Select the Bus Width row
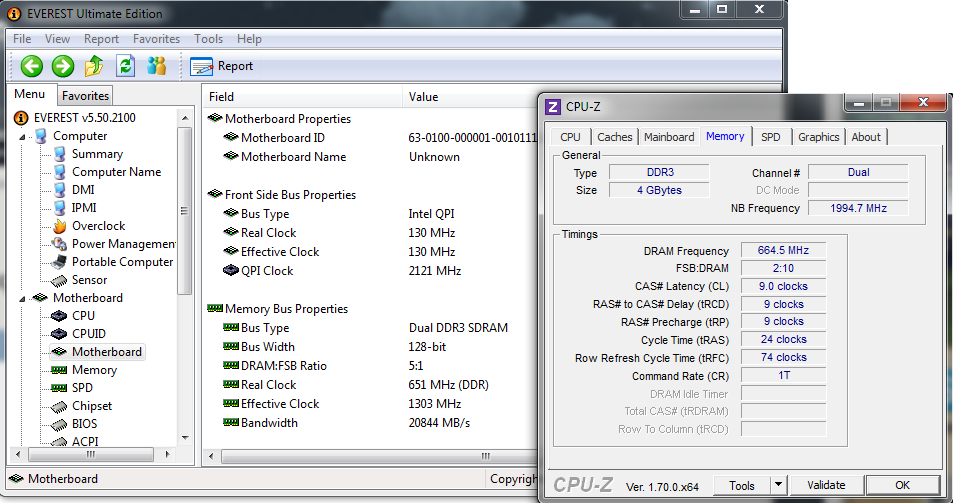 [371, 347]
